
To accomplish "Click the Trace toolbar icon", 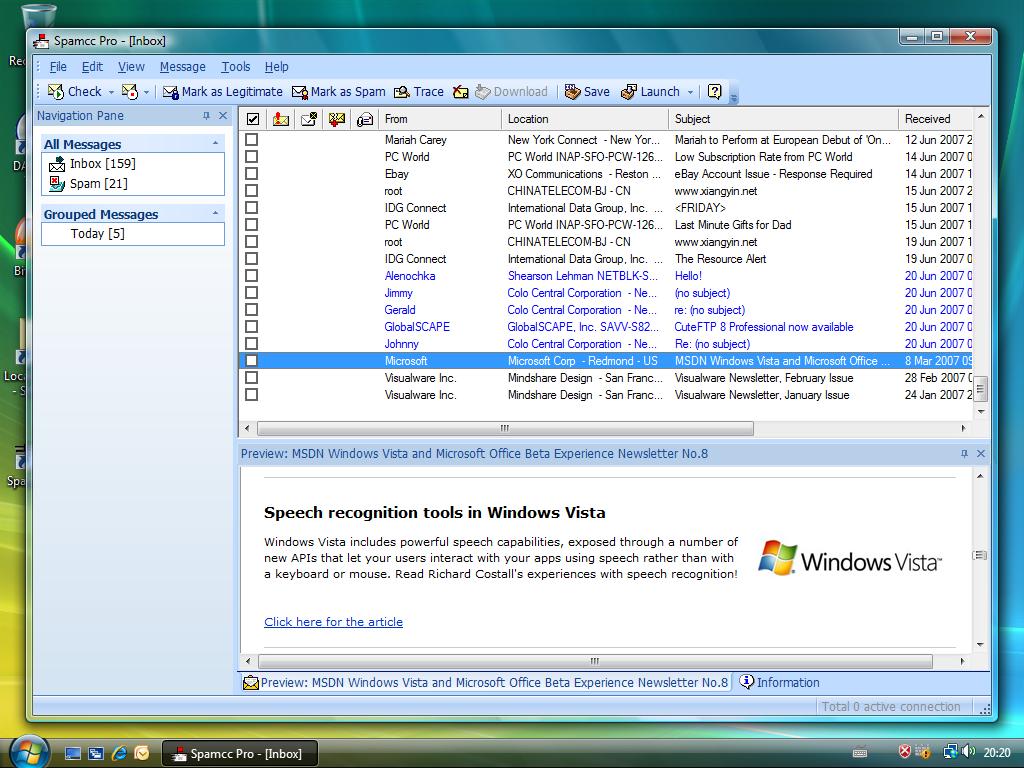I will click(402, 92).
